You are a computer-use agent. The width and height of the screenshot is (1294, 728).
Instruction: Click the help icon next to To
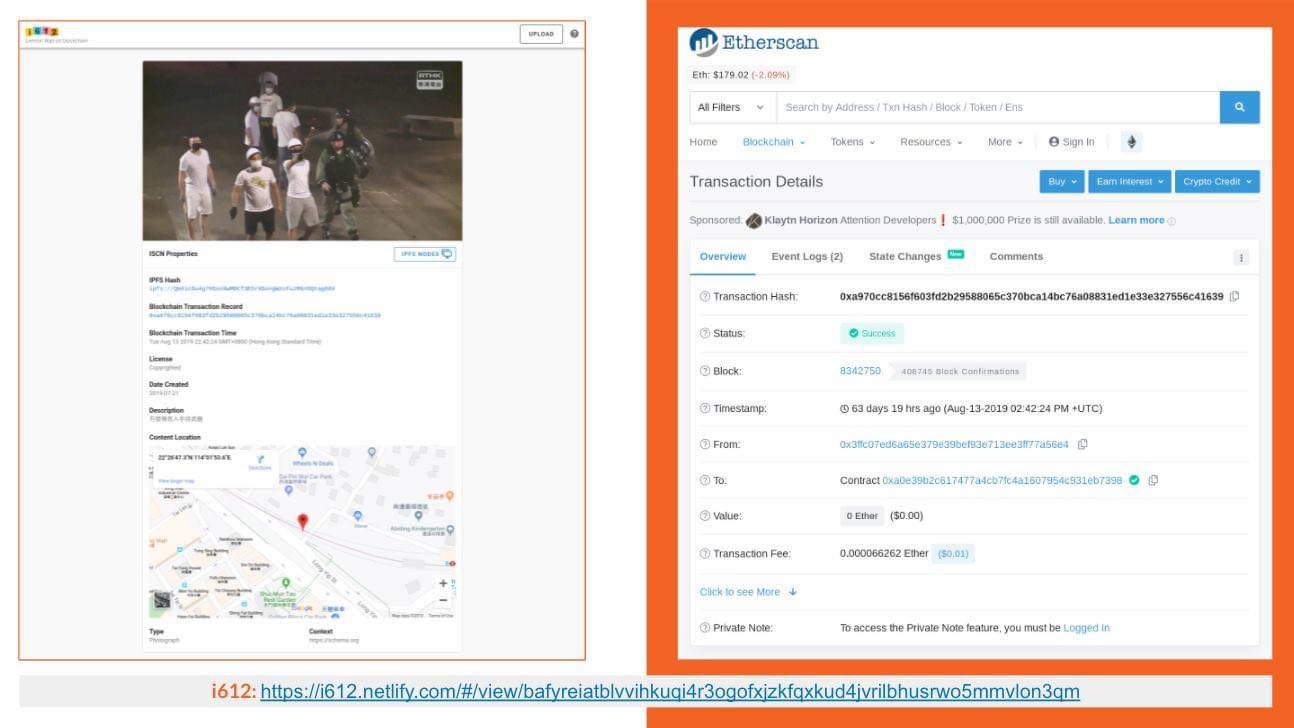point(705,480)
